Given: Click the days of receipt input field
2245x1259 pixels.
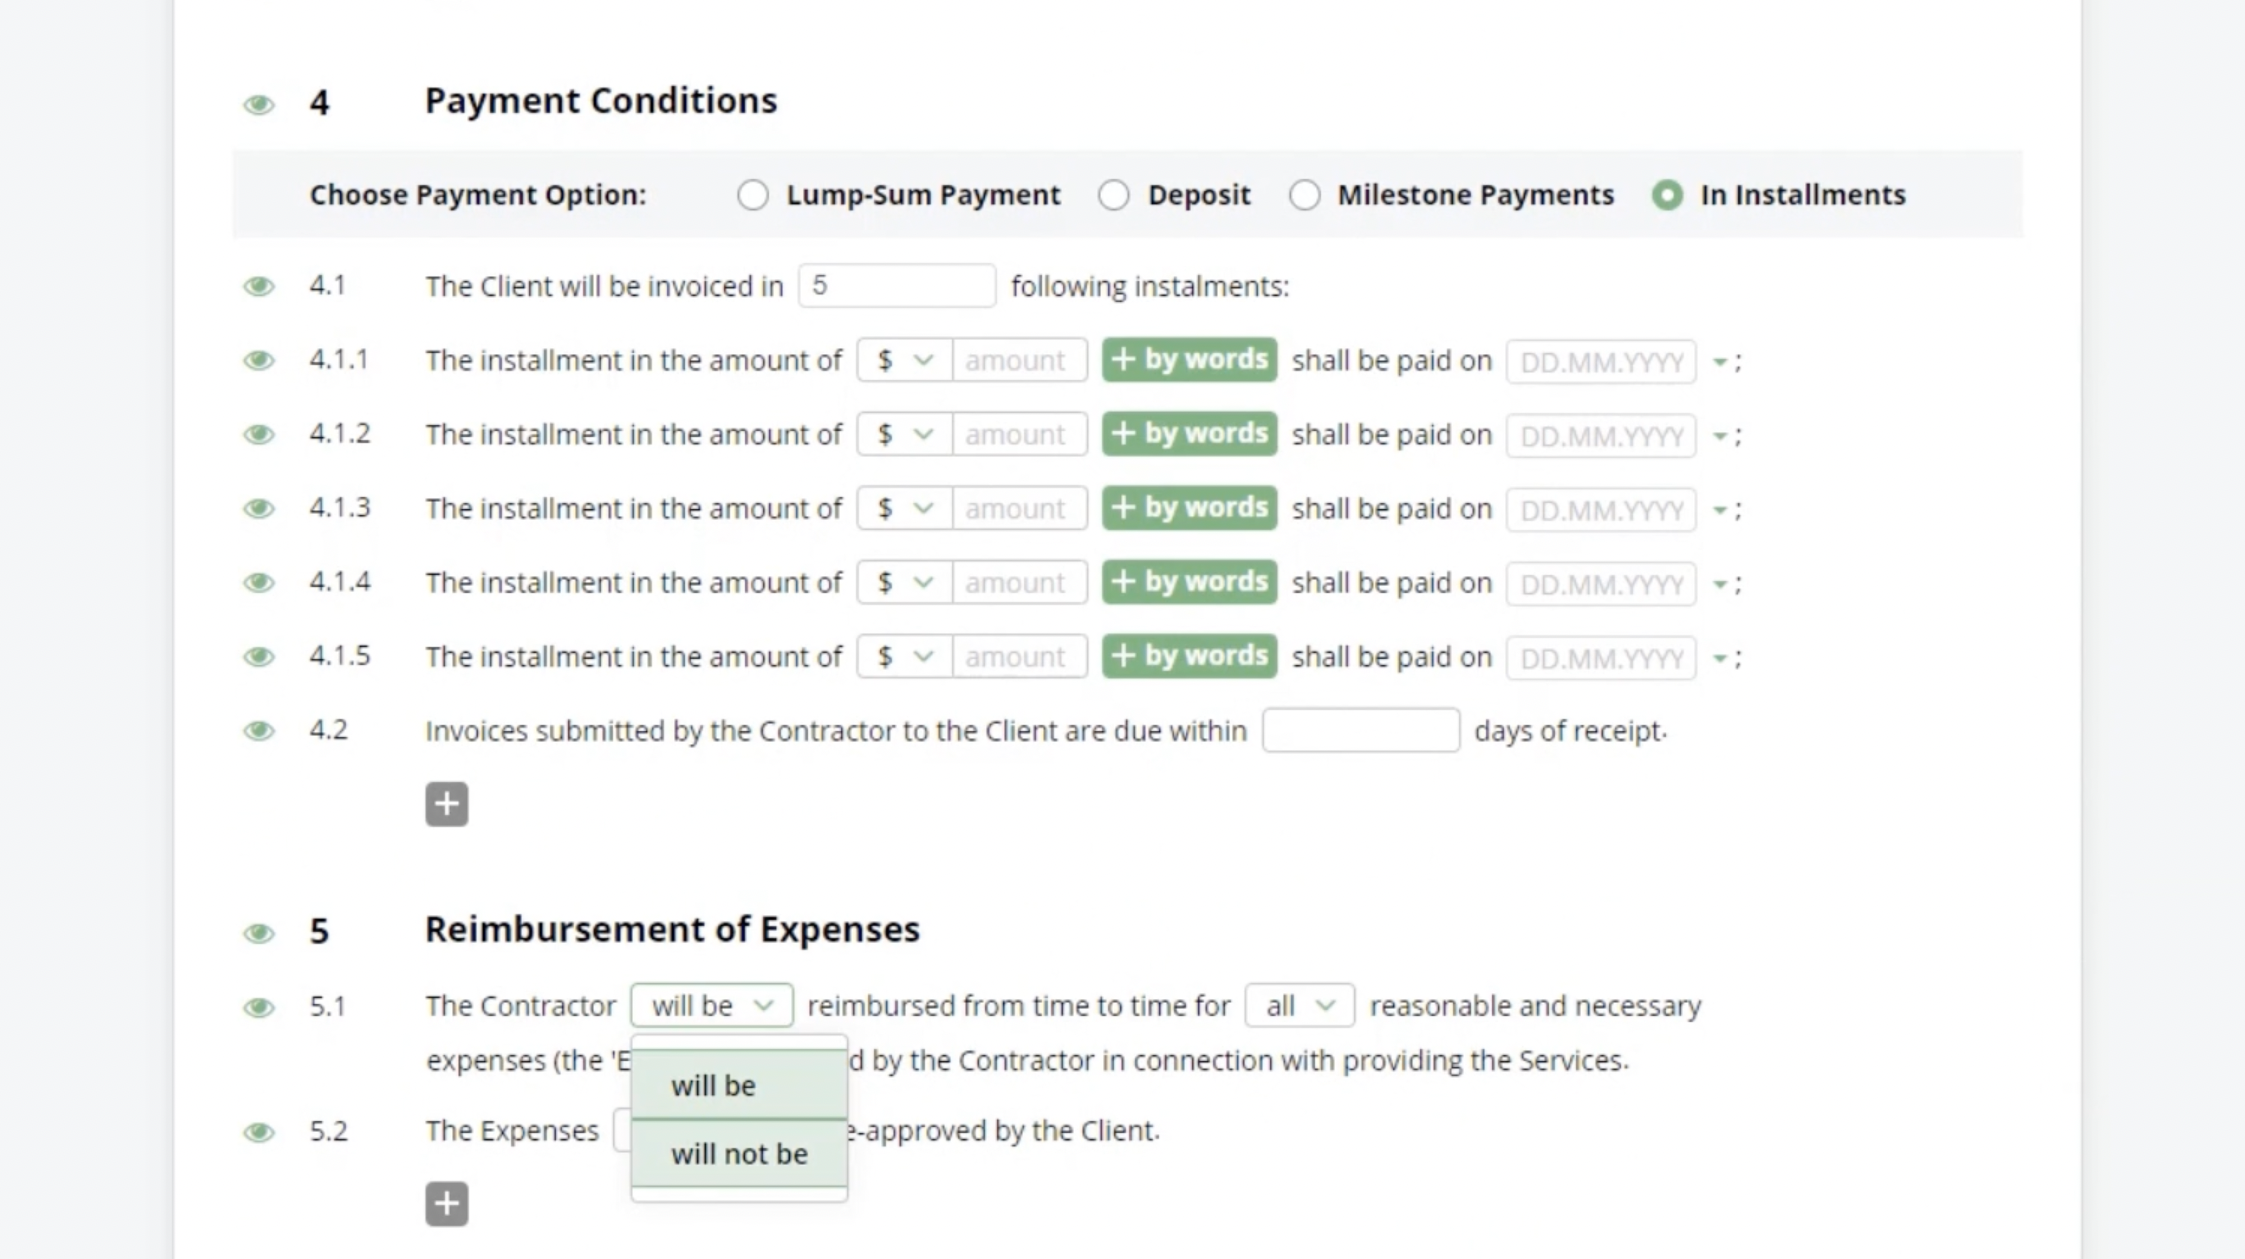Looking at the screenshot, I should pos(1360,730).
